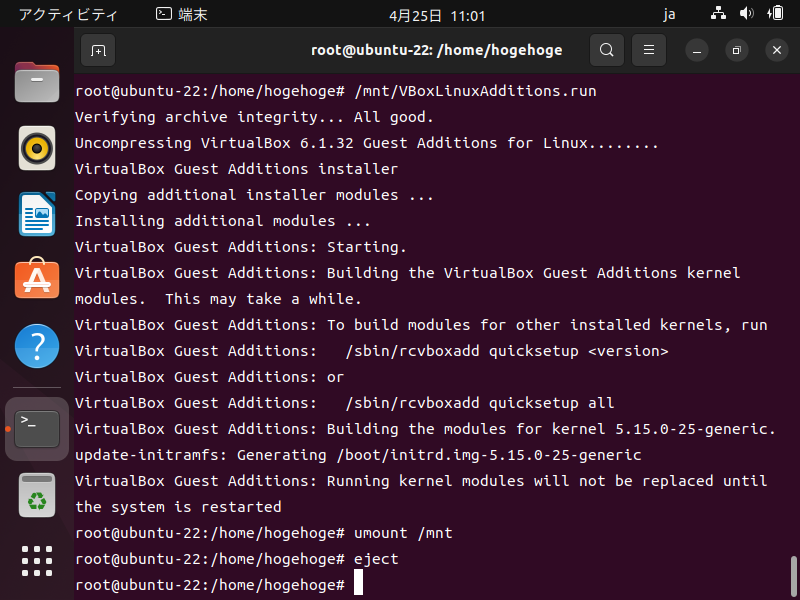Screen dimensions: 800x600
Task: Click the 'Verifying archive integrity... All good.' line
Action: [254, 117]
